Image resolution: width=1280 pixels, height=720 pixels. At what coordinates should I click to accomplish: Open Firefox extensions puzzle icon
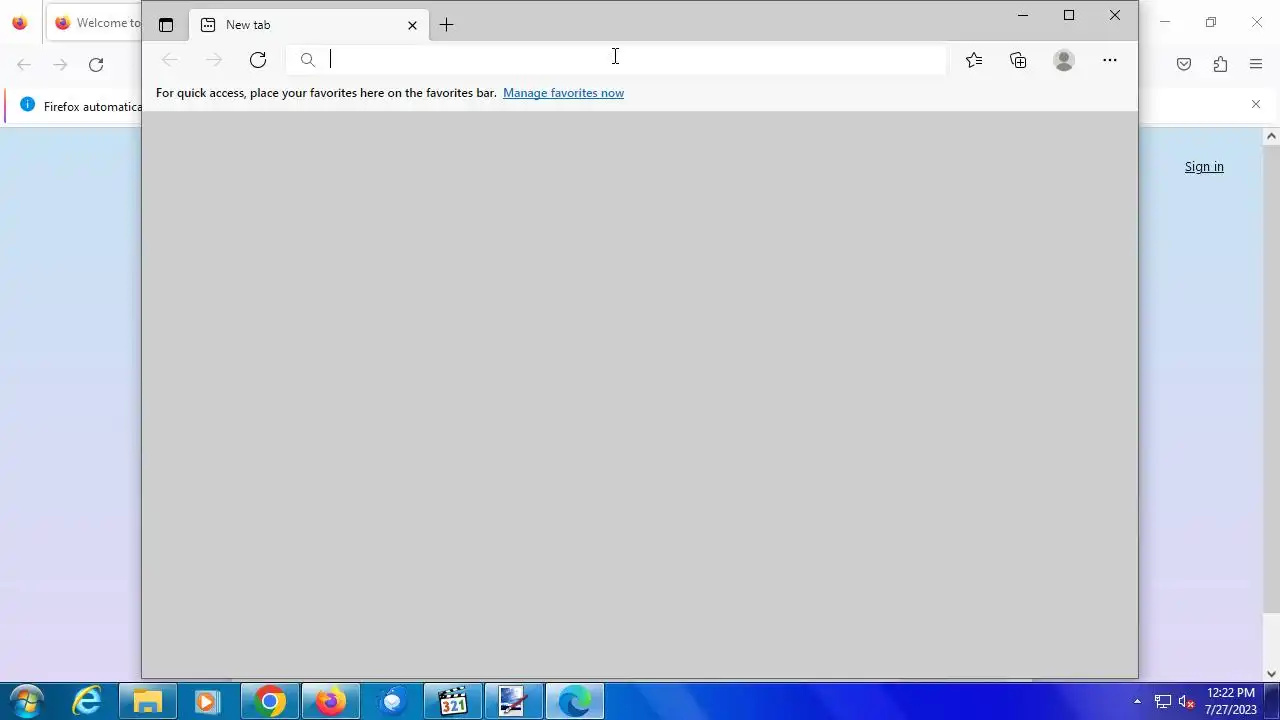[1220, 65]
